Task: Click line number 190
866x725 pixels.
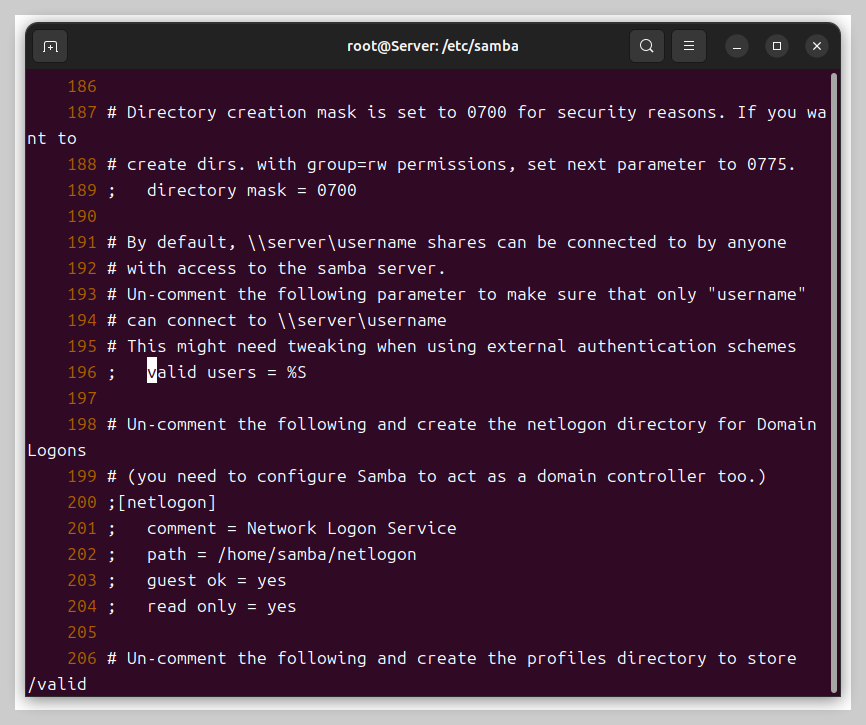Action: click(82, 216)
